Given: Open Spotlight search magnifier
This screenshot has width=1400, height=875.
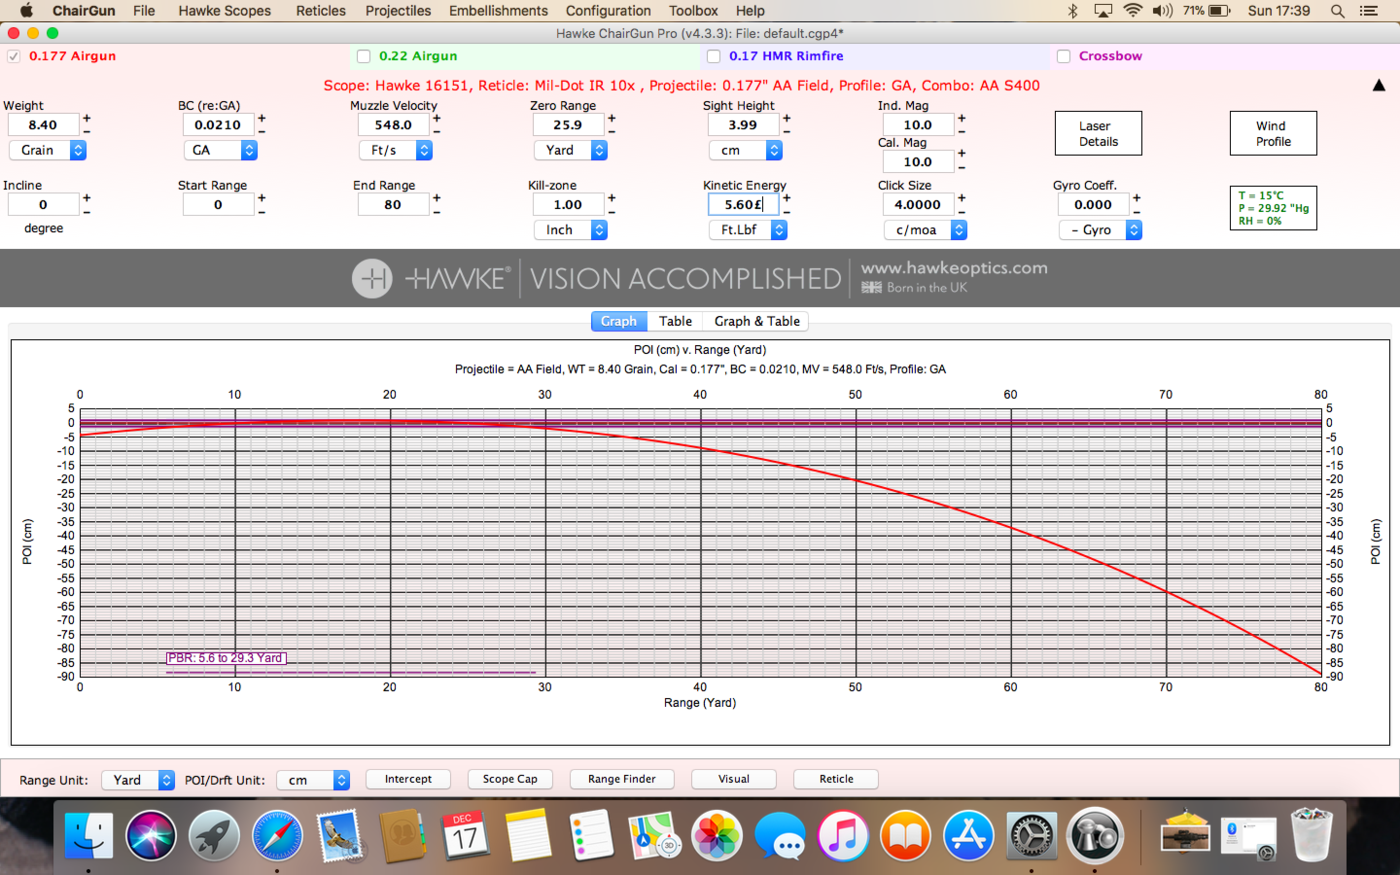Looking at the screenshot, I should [x=1337, y=11].
